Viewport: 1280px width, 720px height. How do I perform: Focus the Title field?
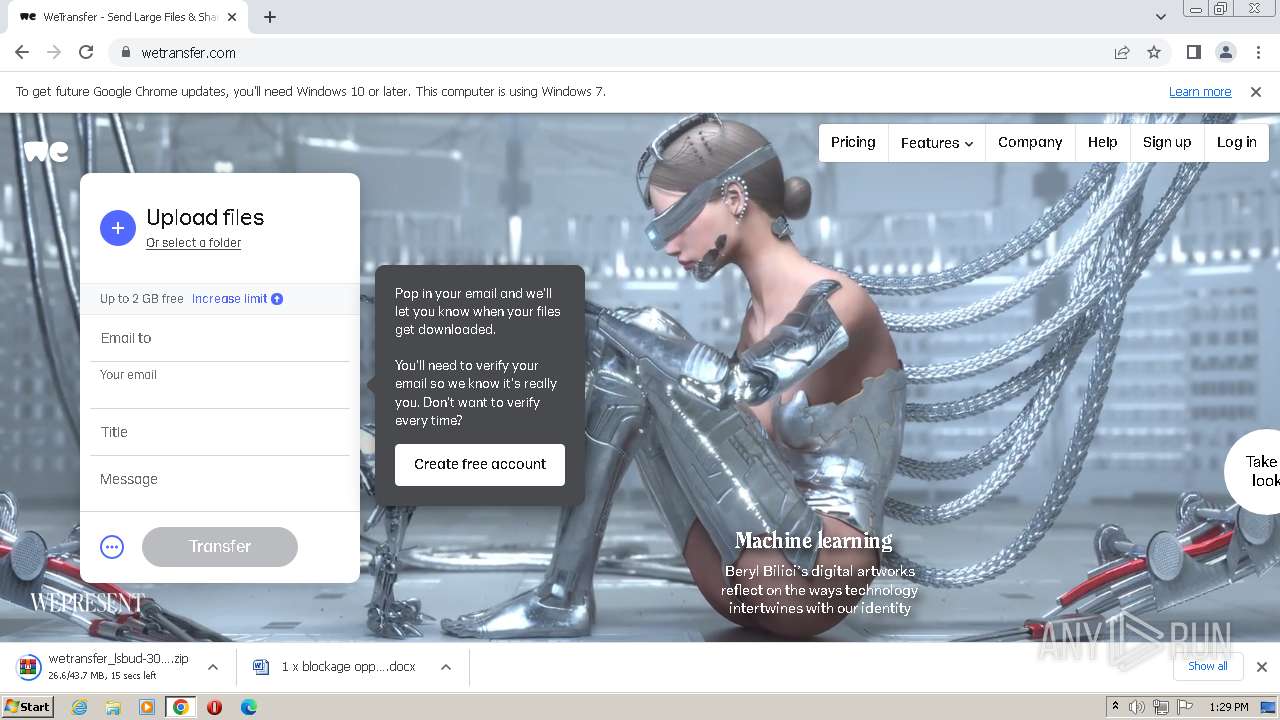click(x=220, y=432)
